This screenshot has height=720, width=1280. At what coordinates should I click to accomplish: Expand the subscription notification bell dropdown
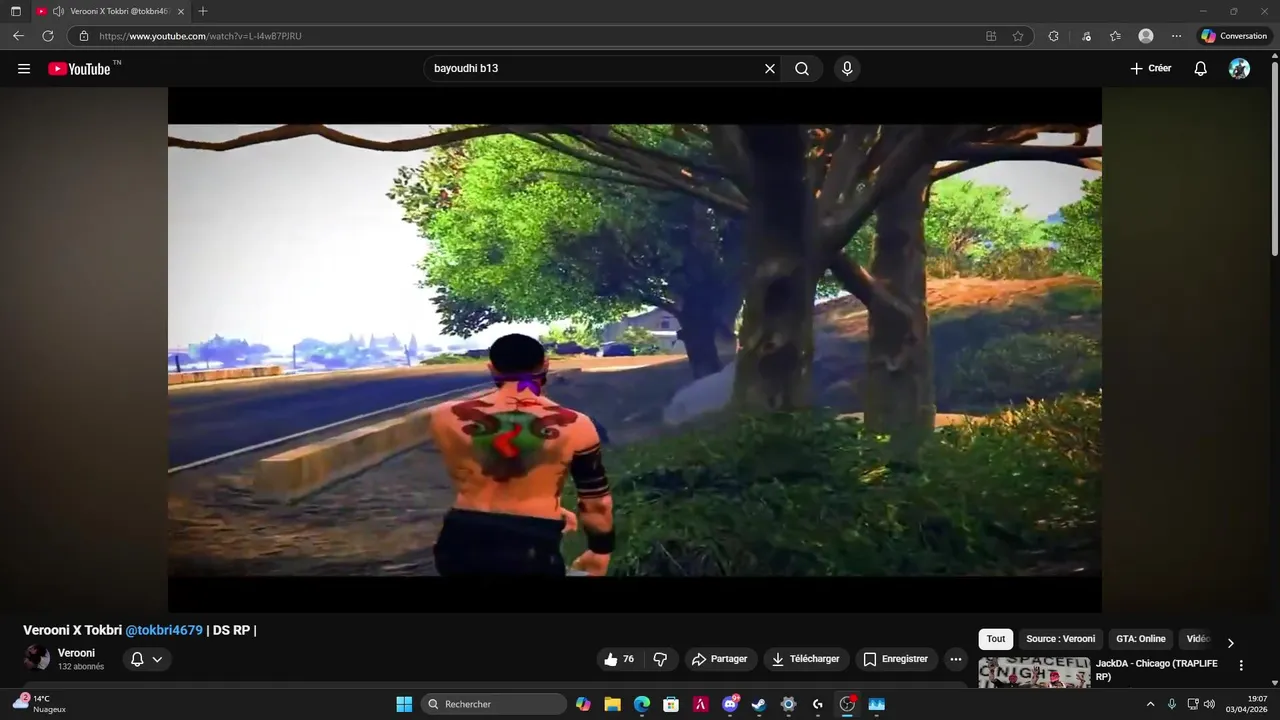pos(147,659)
